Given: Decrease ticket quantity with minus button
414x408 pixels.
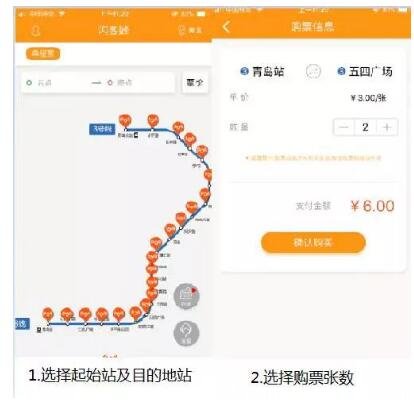Looking at the screenshot, I should click(343, 127).
